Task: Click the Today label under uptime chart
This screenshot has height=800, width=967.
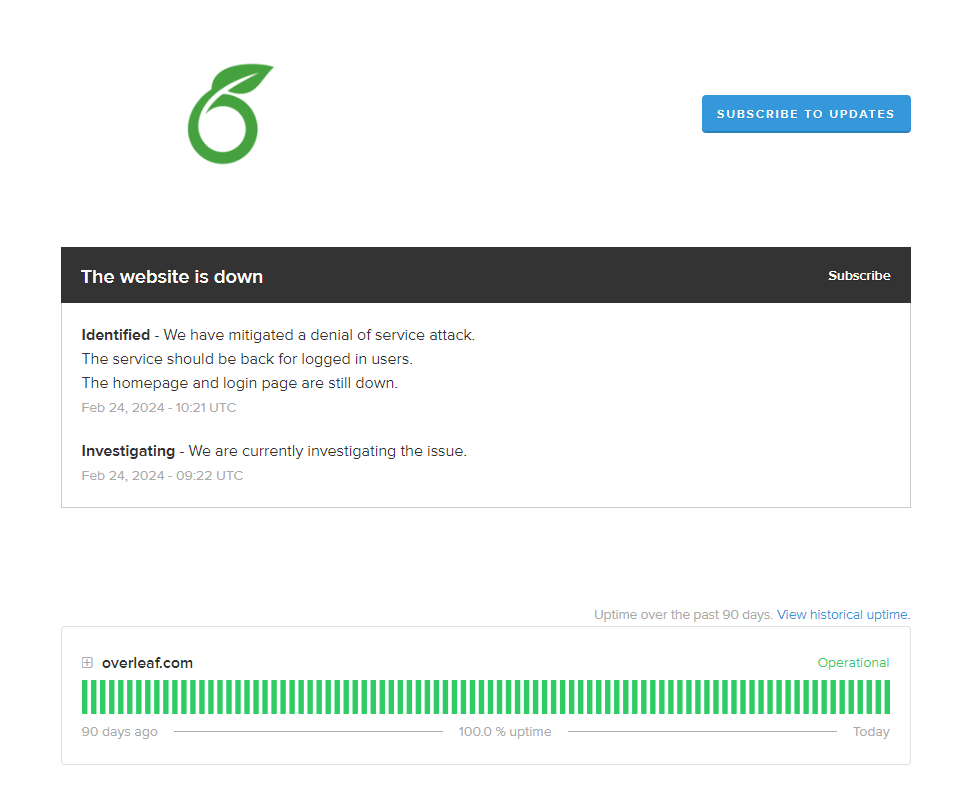Action: (871, 732)
